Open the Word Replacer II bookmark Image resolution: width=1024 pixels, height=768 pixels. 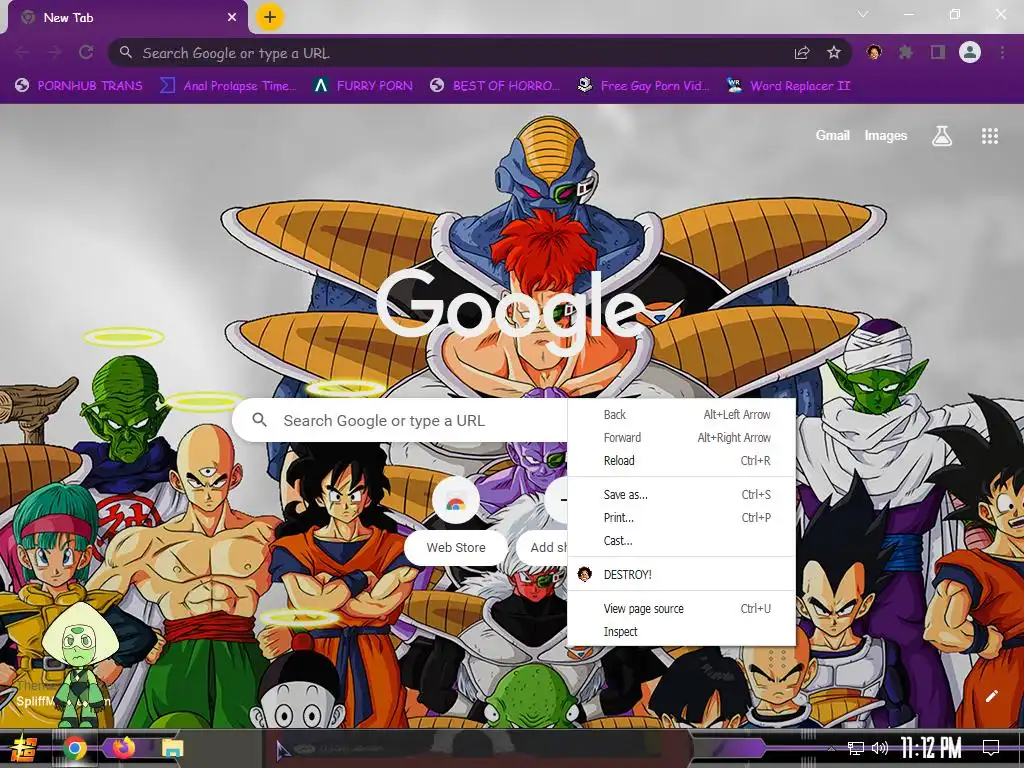tap(788, 86)
